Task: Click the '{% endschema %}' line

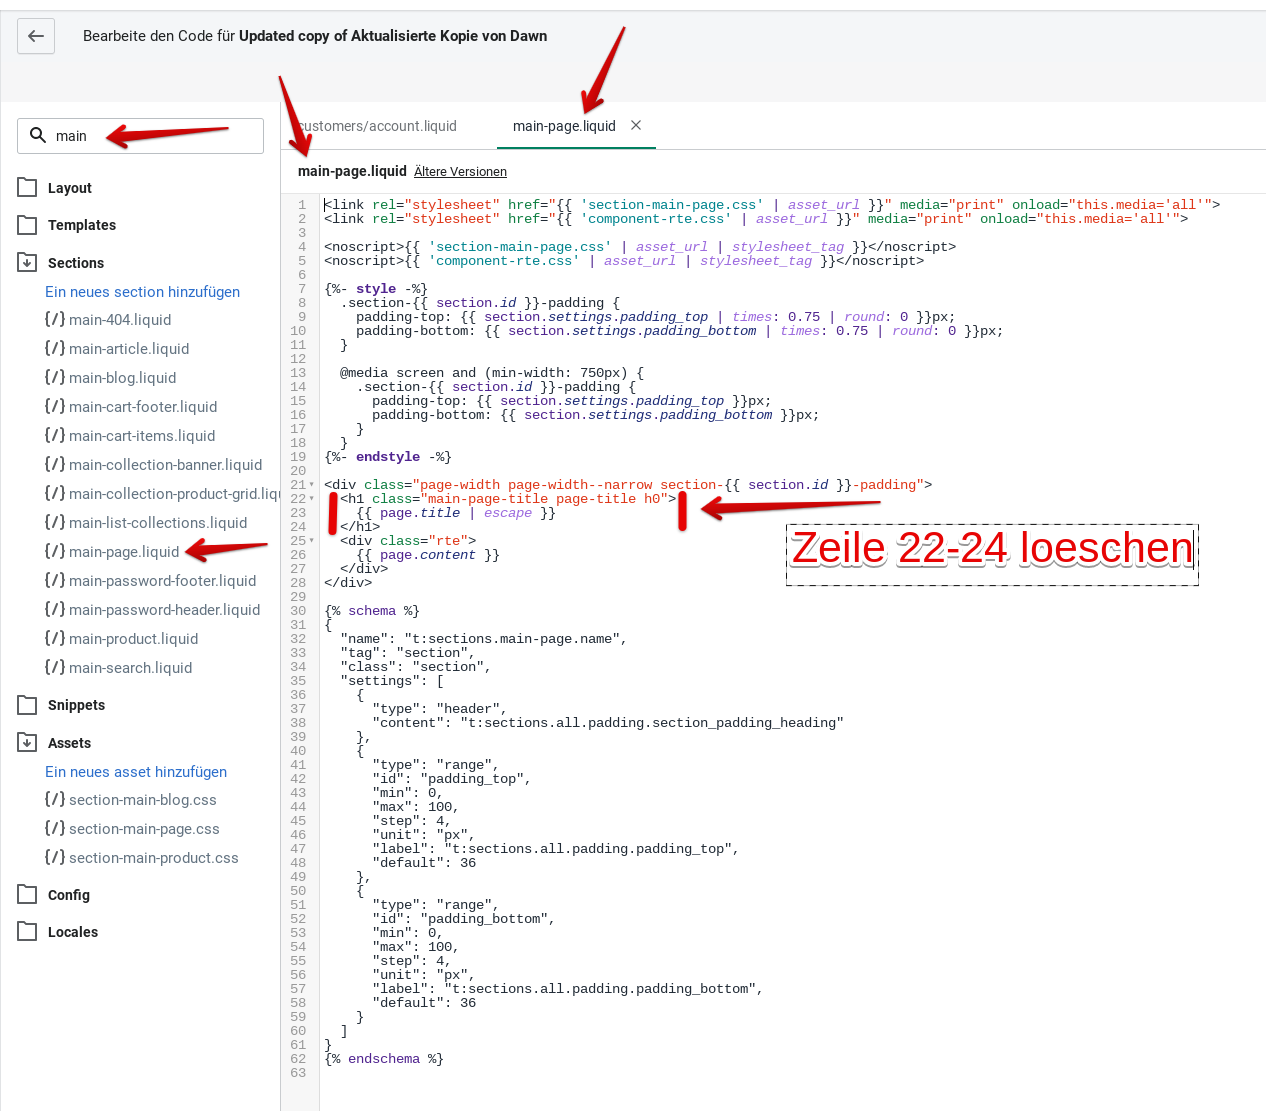Action: (x=384, y=1059)
